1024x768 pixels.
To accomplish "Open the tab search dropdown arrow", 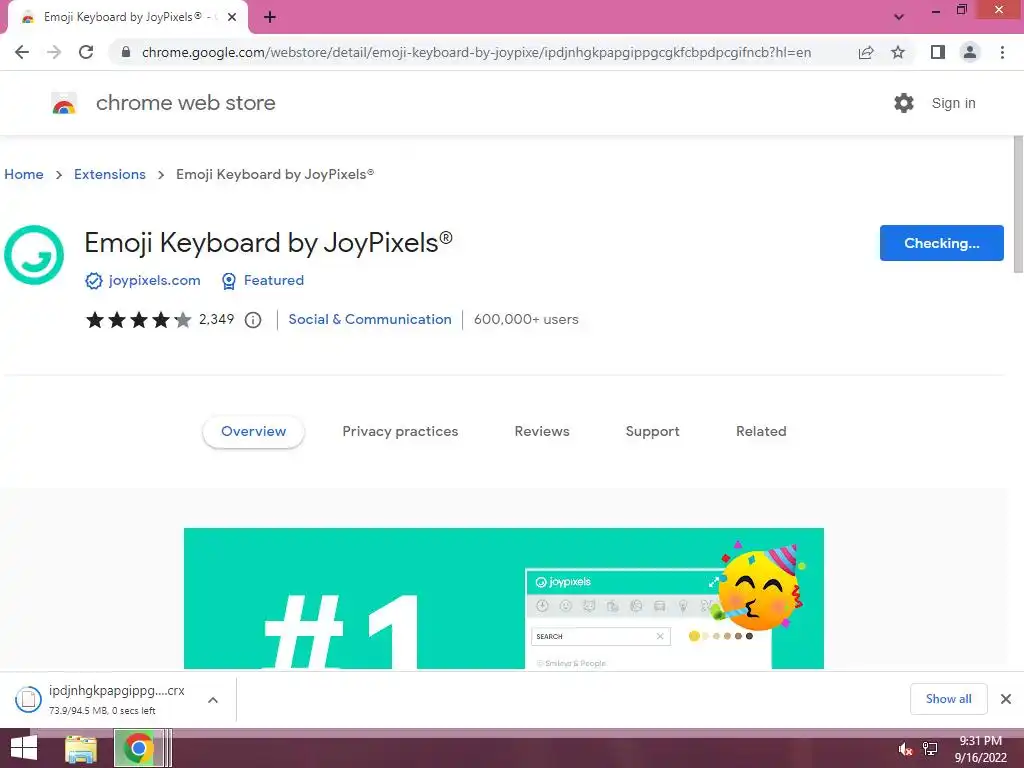I will (899, 17).
